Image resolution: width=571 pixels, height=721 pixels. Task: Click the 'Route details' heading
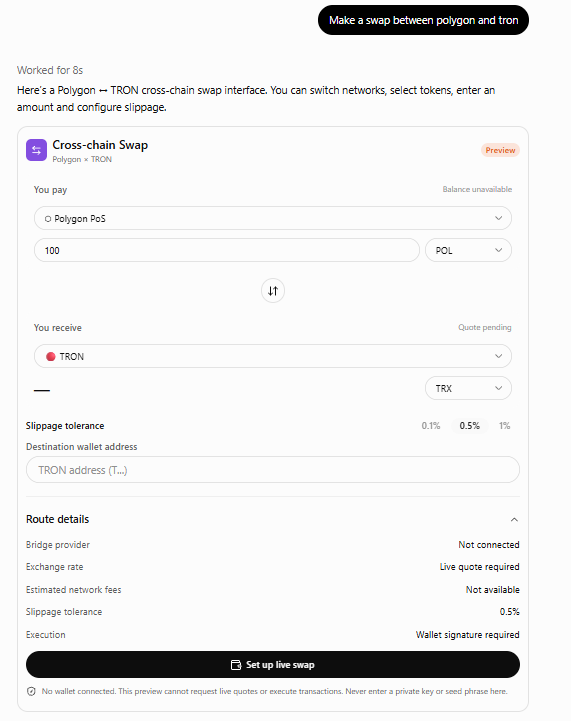tap(57, 519)
